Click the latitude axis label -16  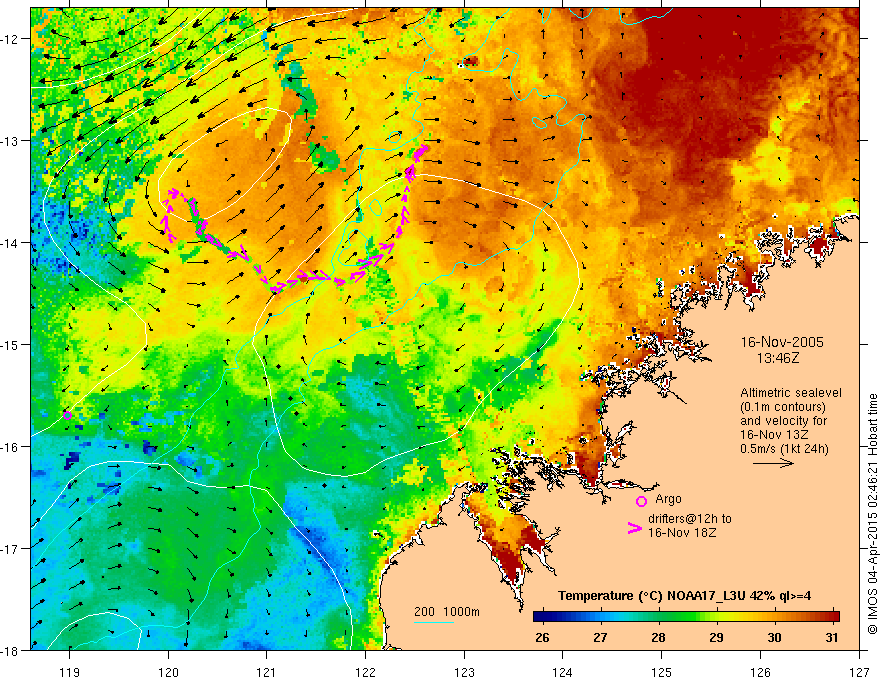coord(10,447)
